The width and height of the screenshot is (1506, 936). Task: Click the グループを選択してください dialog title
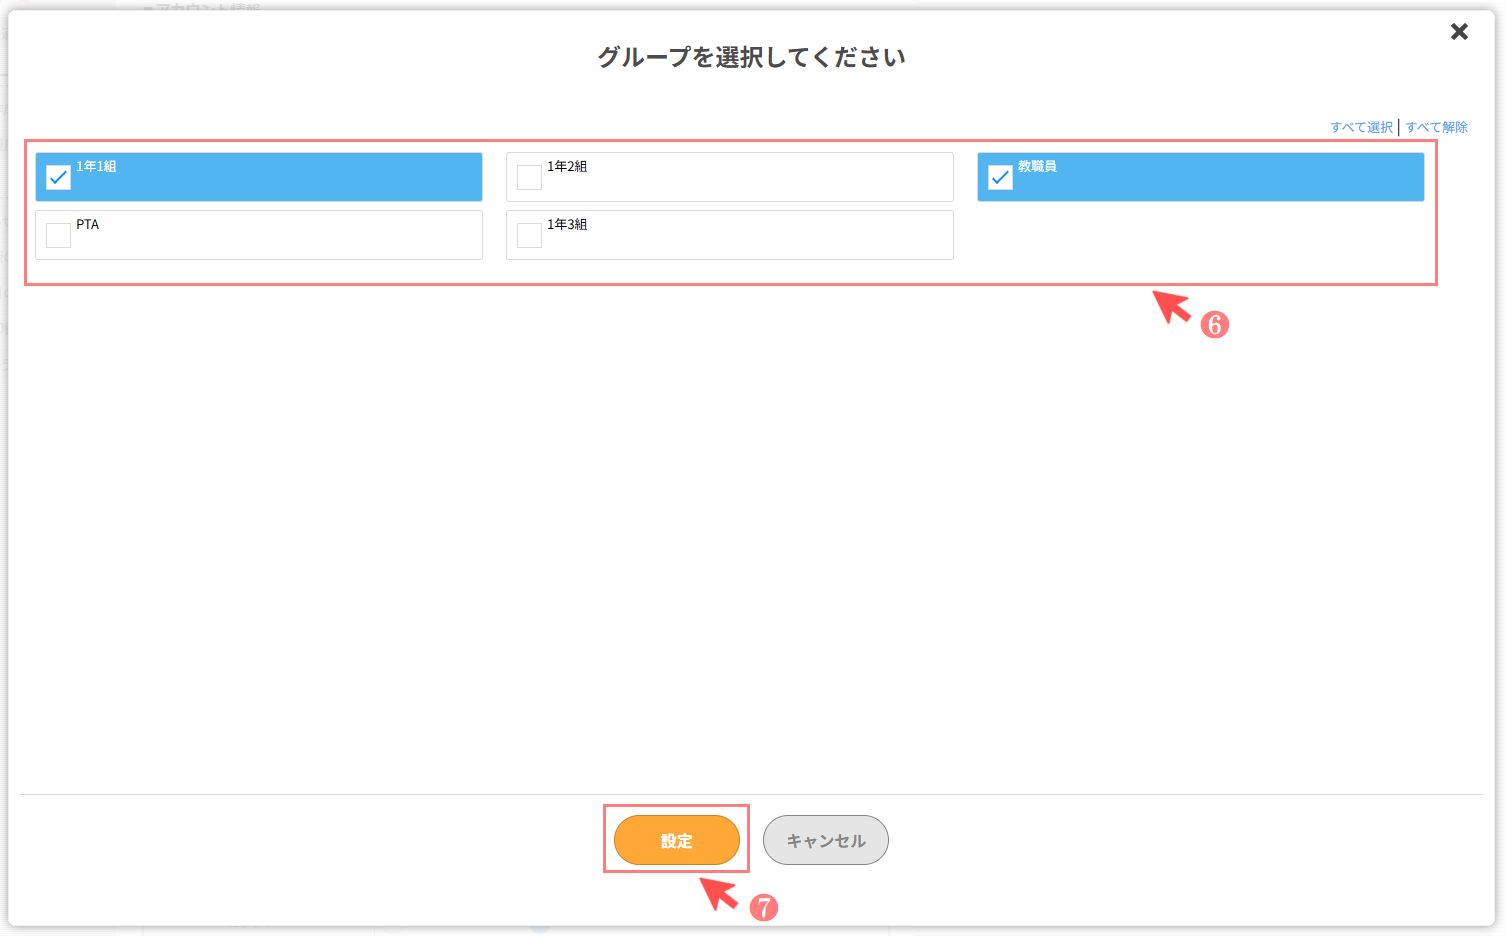(x=752, y=57)
